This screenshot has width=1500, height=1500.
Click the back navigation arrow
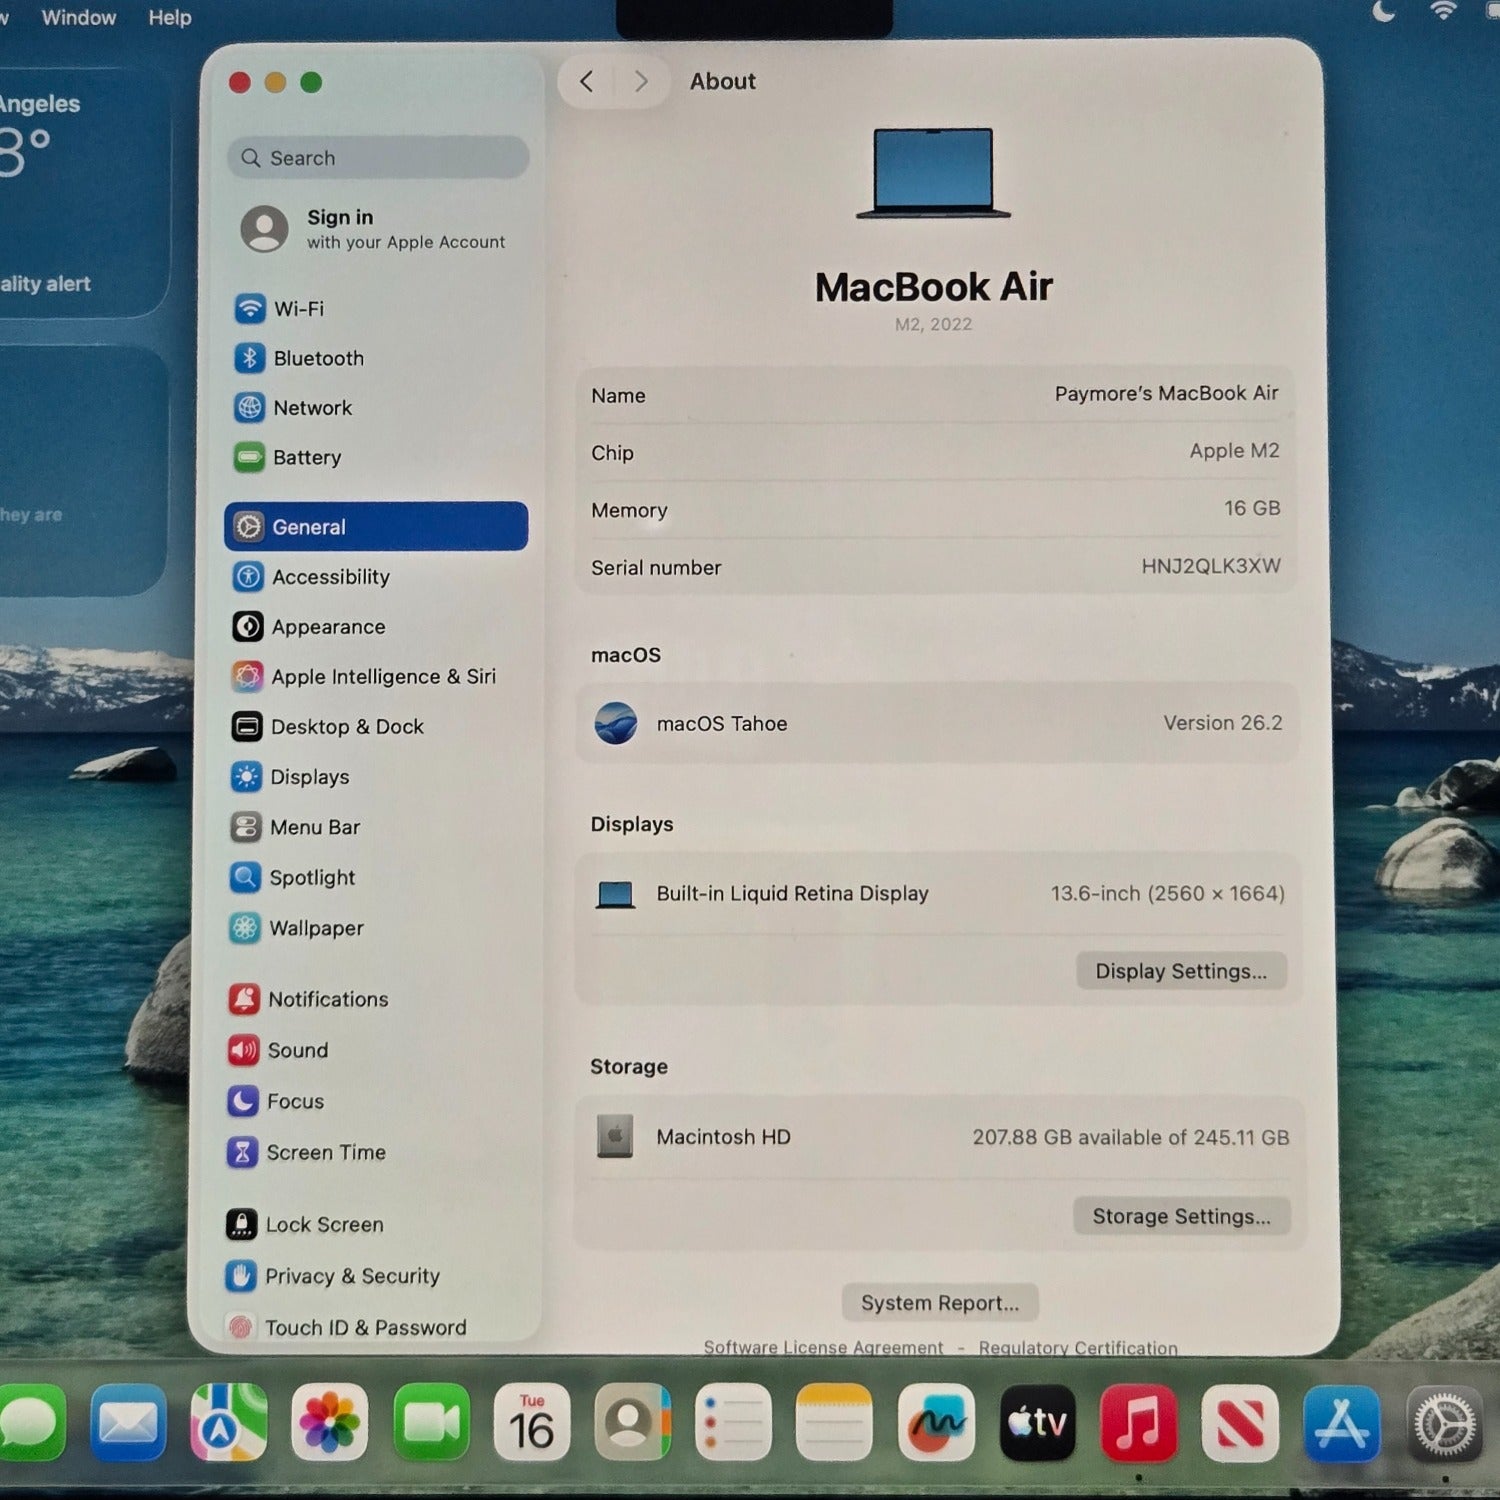(587, 82)
